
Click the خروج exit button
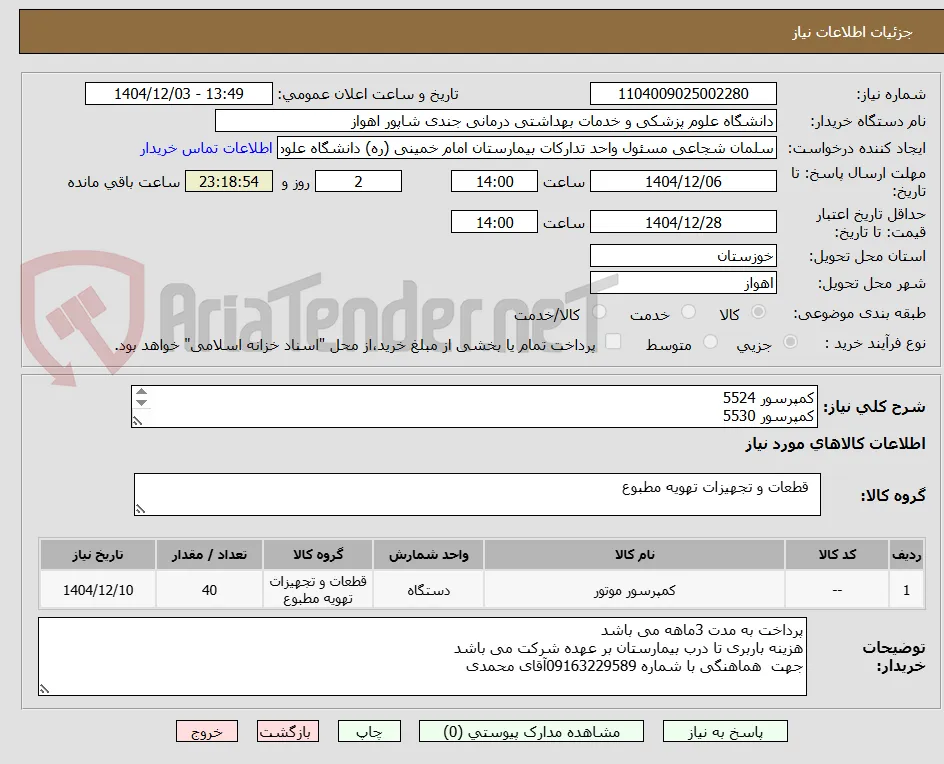[x=207, y=731]
